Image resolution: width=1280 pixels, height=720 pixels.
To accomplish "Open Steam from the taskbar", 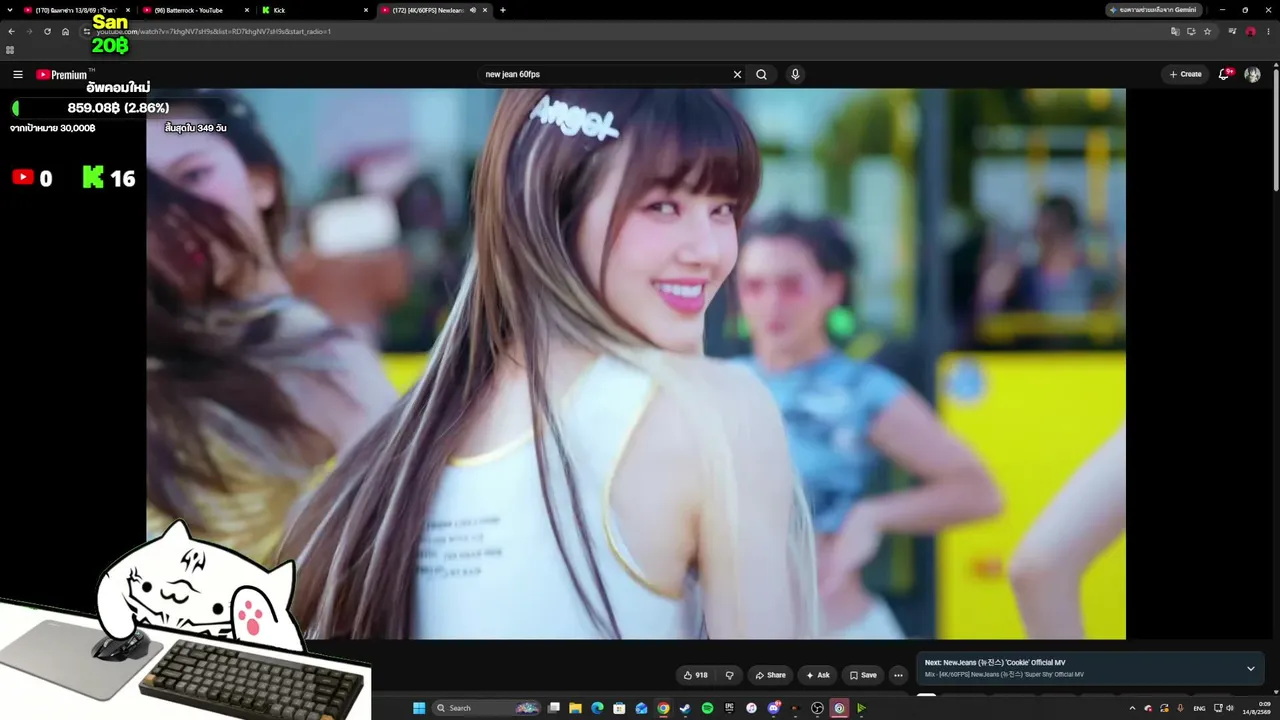I will coord(685,708).
